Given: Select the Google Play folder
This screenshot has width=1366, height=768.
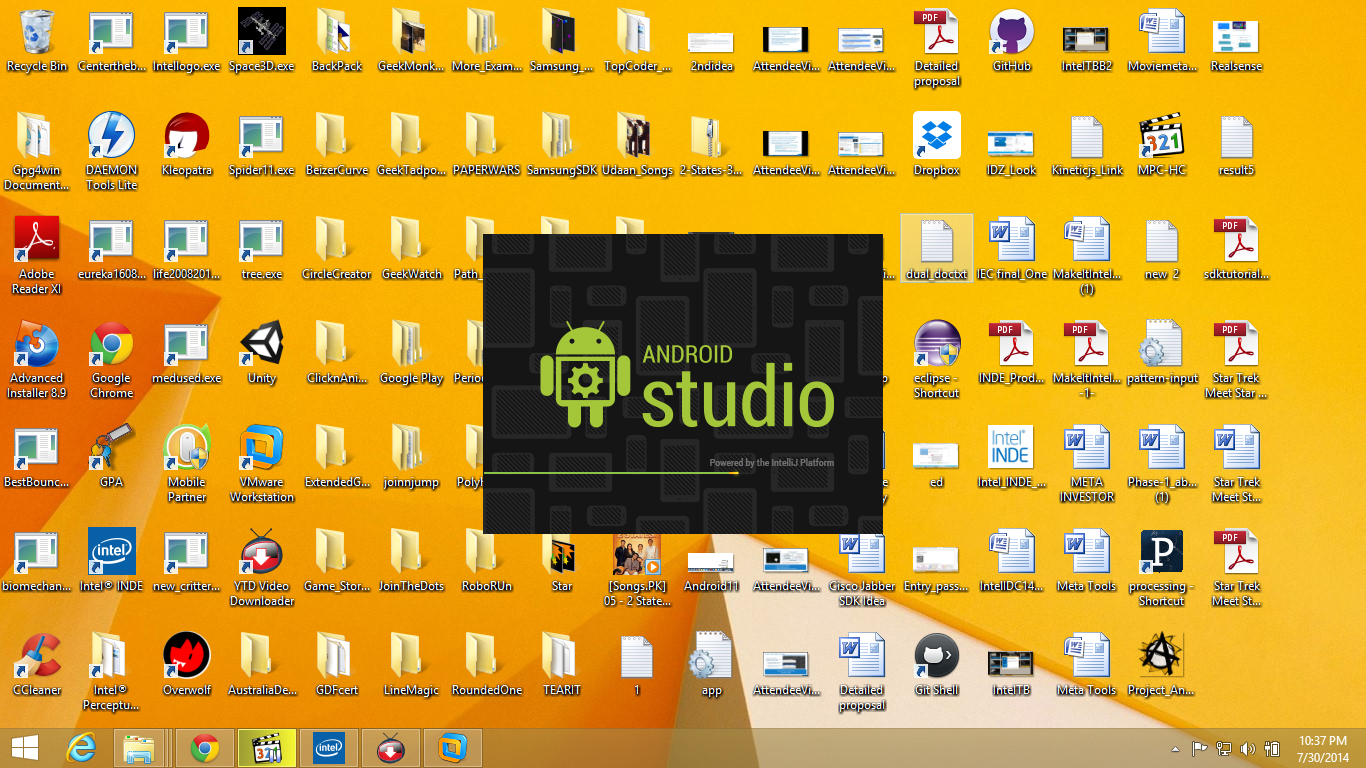Looking at the screenshot, I should pos(412,353).
